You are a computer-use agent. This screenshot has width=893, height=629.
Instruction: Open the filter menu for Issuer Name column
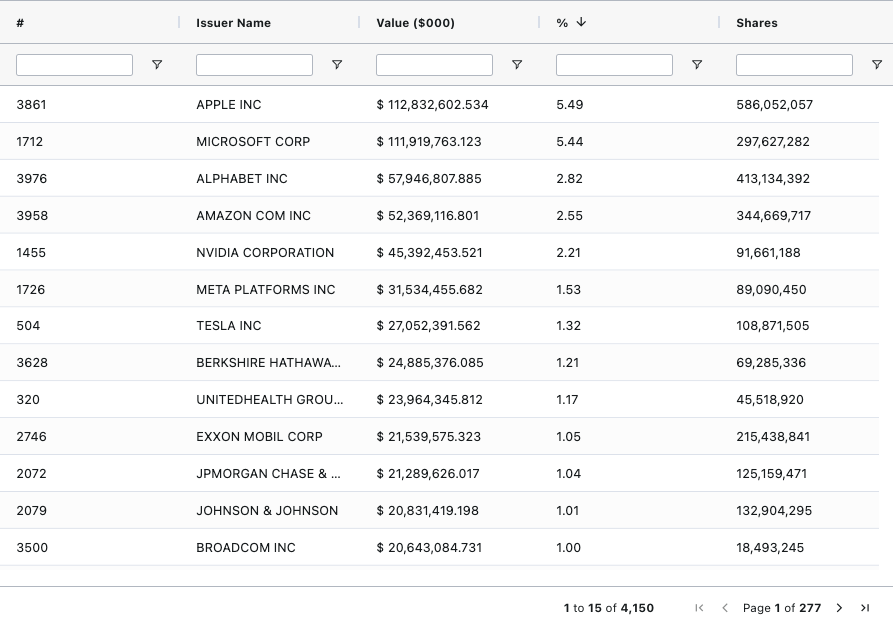coord(337,65)
